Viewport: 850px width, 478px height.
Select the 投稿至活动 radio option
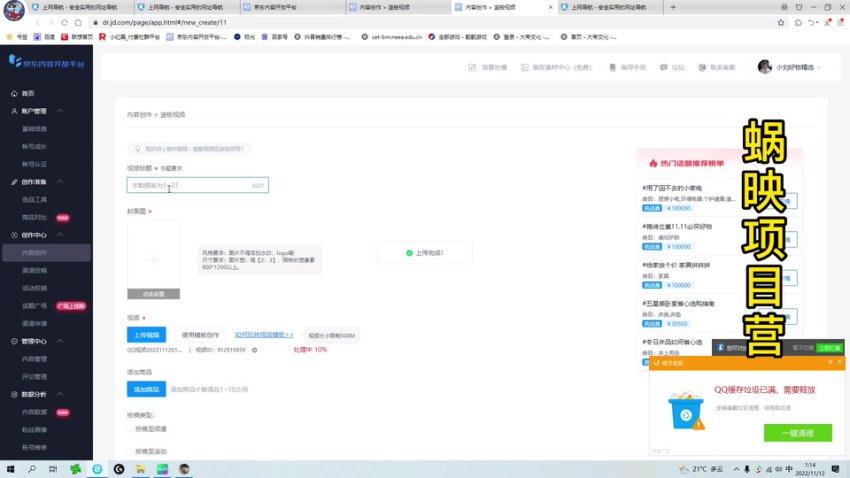pyautogui.click(x=130, y=451)
